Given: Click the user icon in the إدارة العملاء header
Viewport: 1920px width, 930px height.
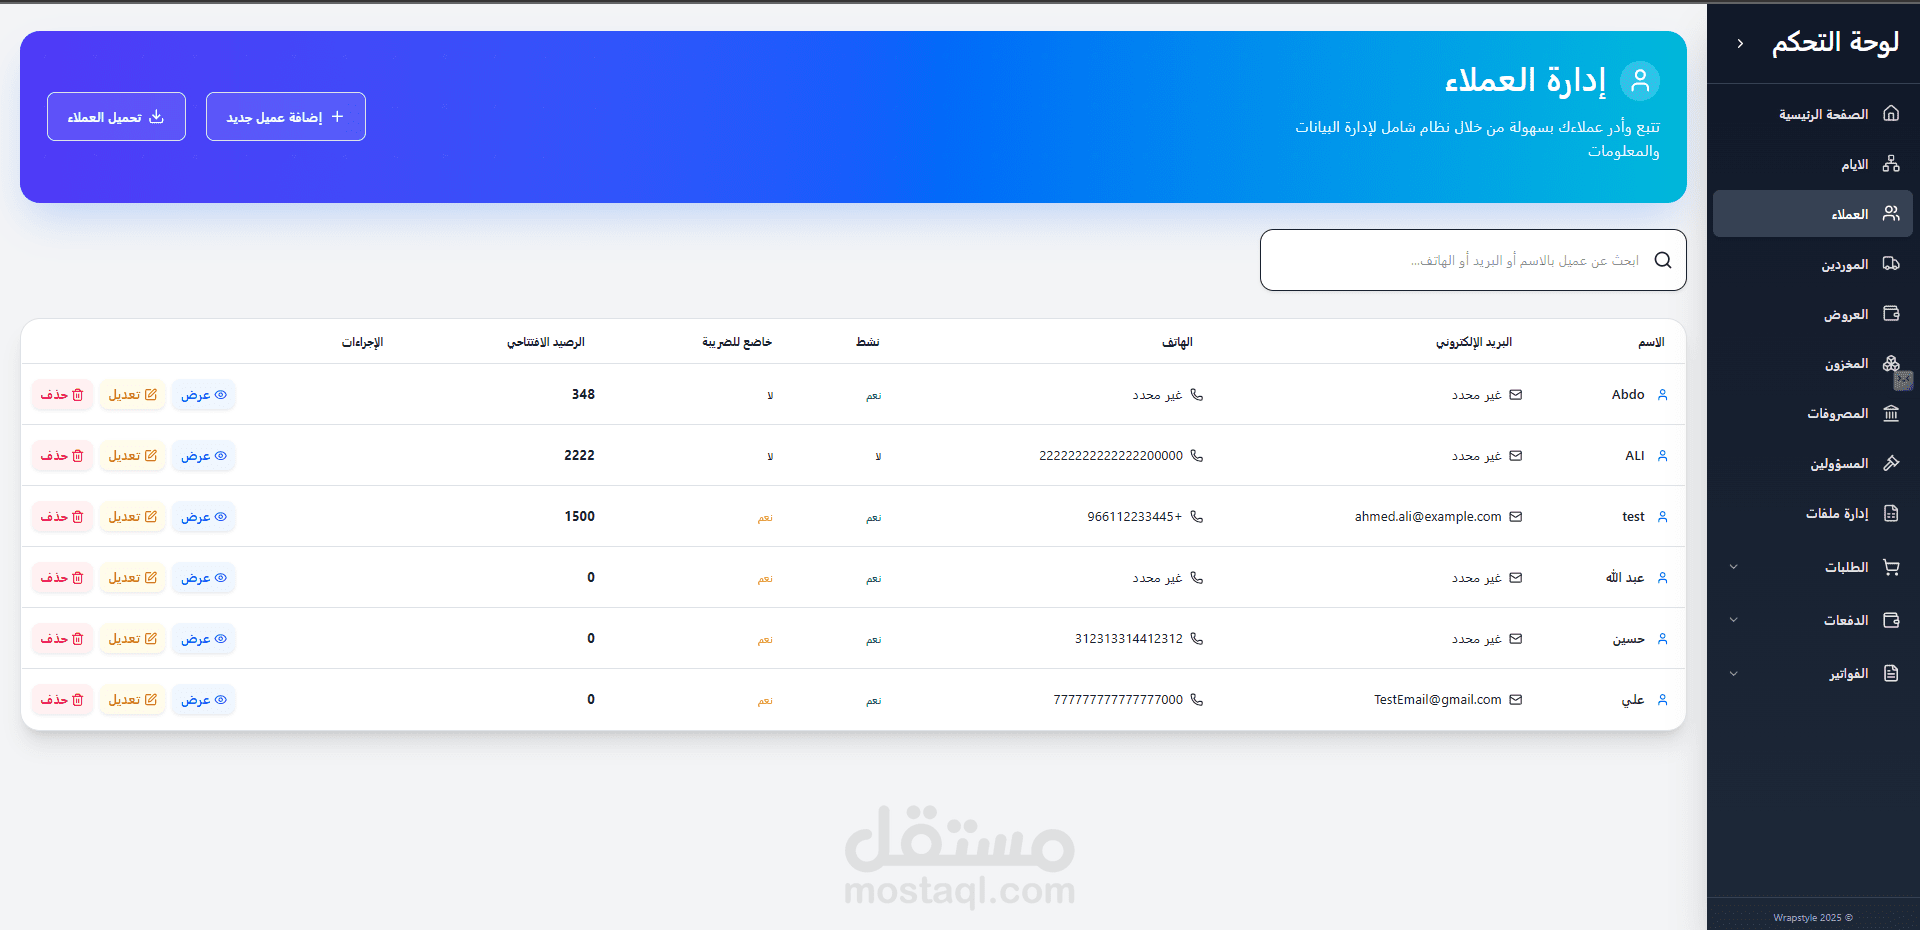Looking at the screenshot, I should 1640,81.
